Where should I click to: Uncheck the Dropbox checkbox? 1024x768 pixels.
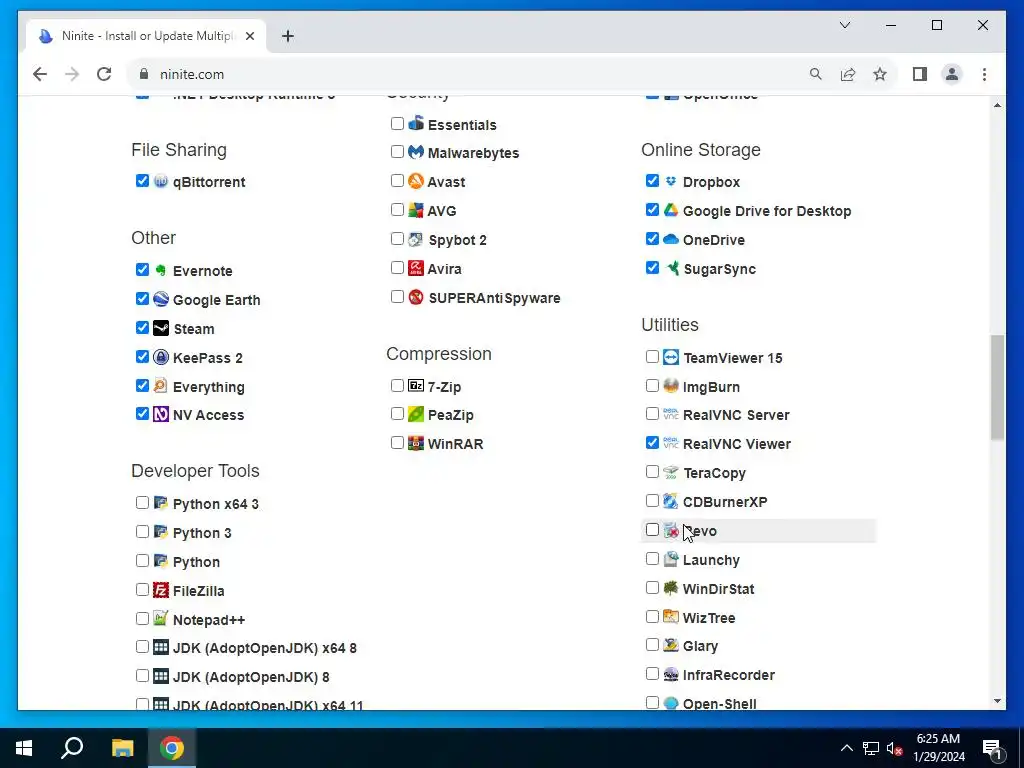(652, 181)
